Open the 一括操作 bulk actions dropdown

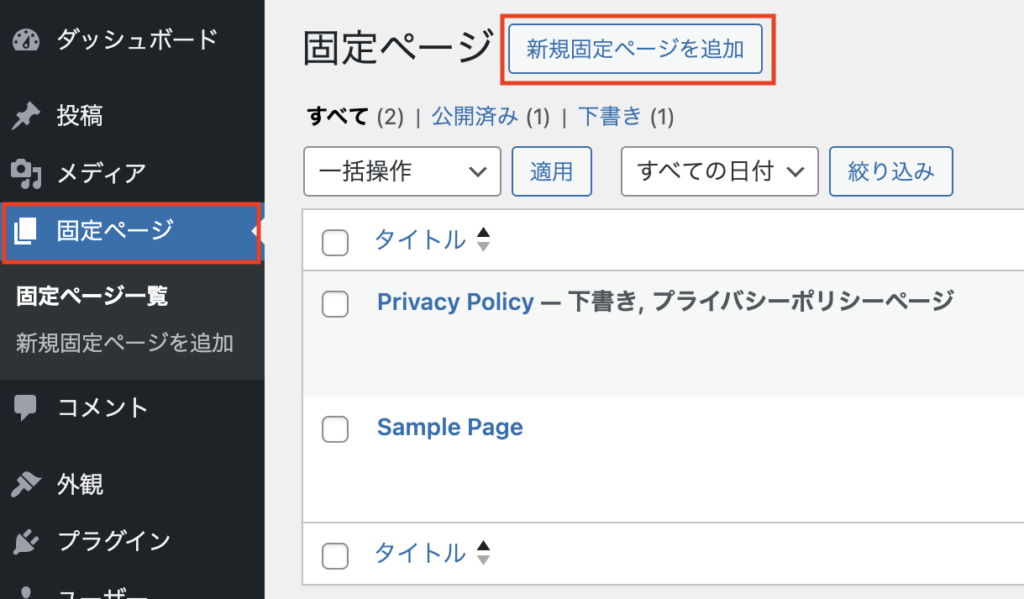coord(401,172)
